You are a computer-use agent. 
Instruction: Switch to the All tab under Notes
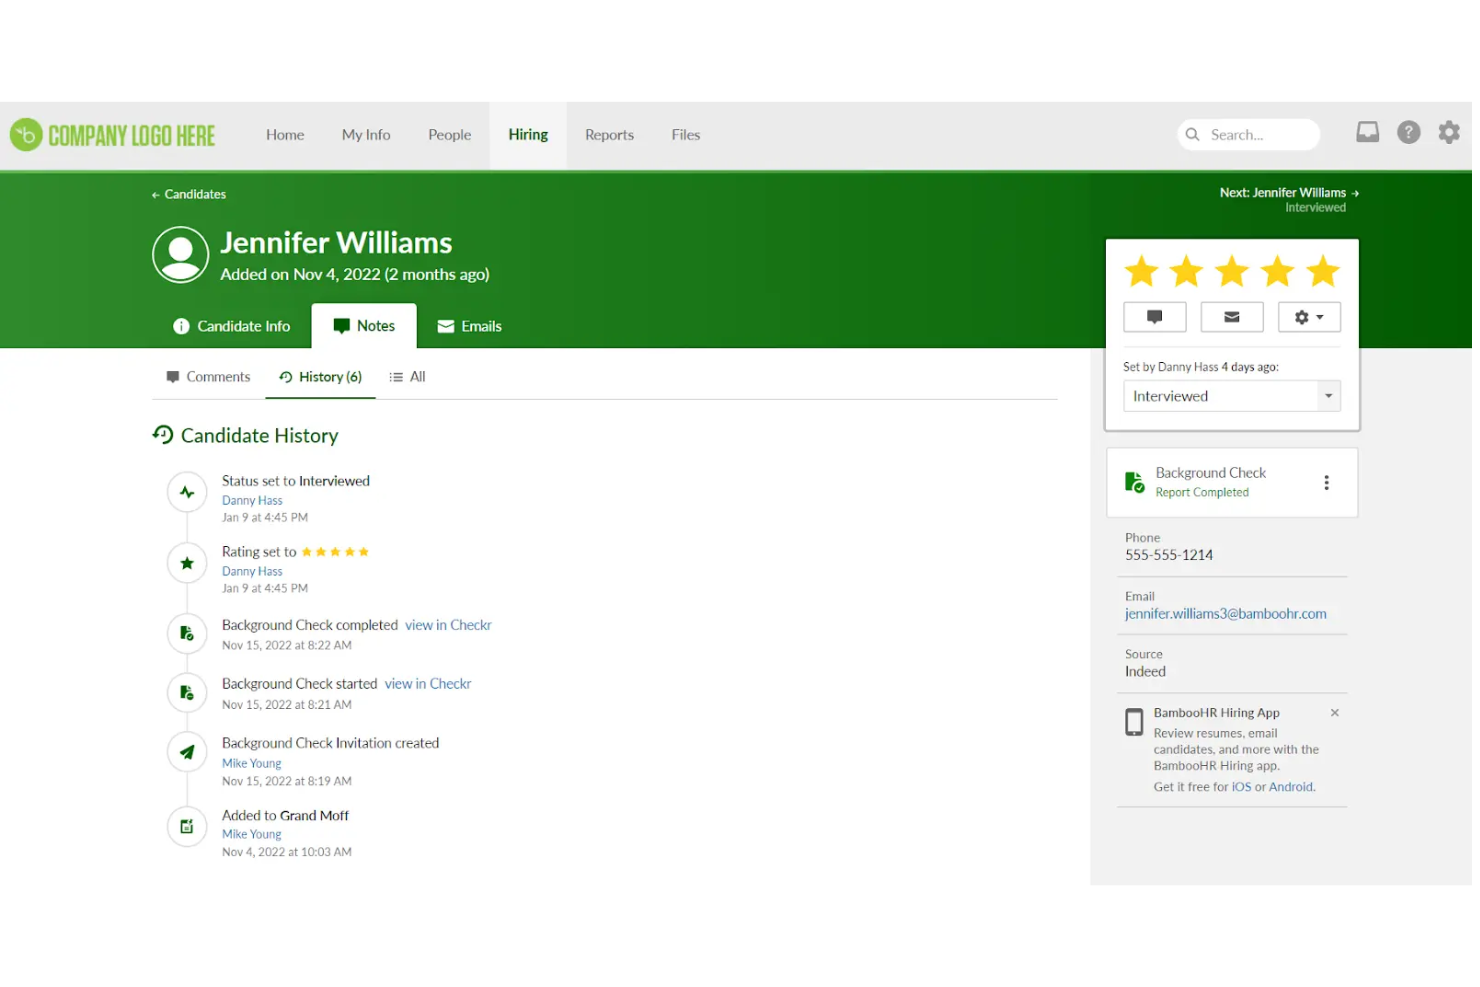(407, 376)
